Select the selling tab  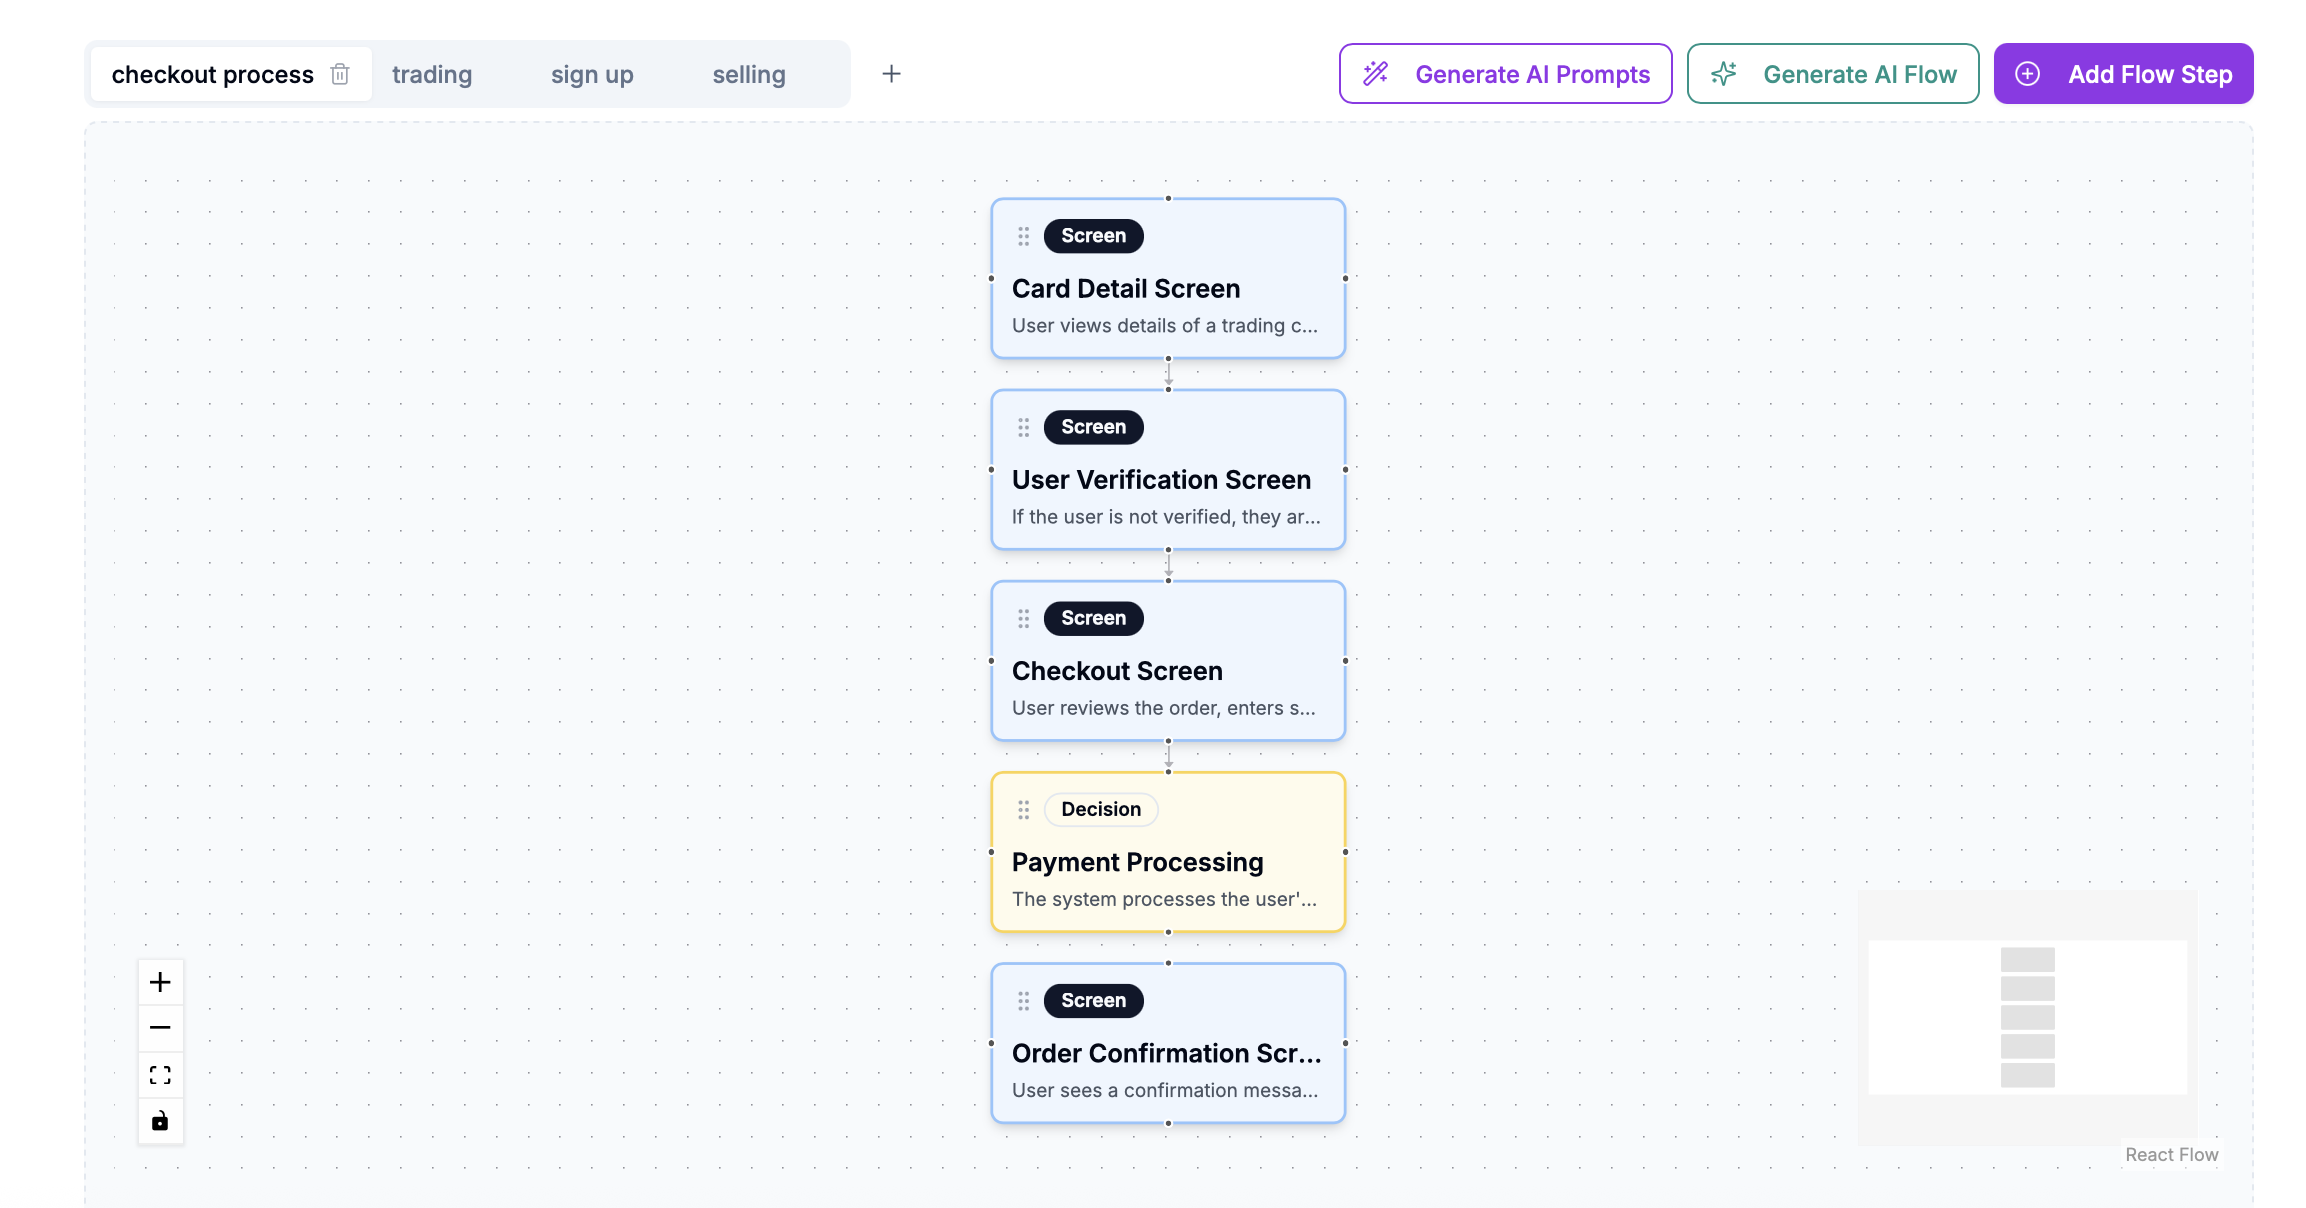pyautogui.click(x=749, y=74)
